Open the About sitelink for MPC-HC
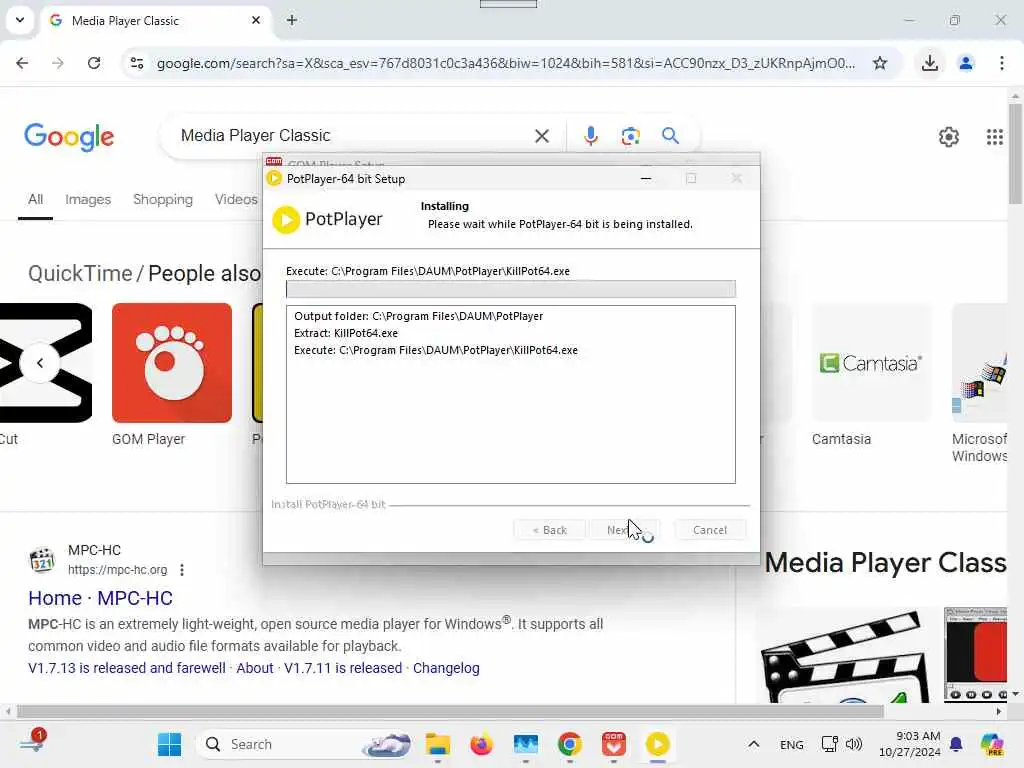Screen dimensions: 1024x768 (255, 668)
